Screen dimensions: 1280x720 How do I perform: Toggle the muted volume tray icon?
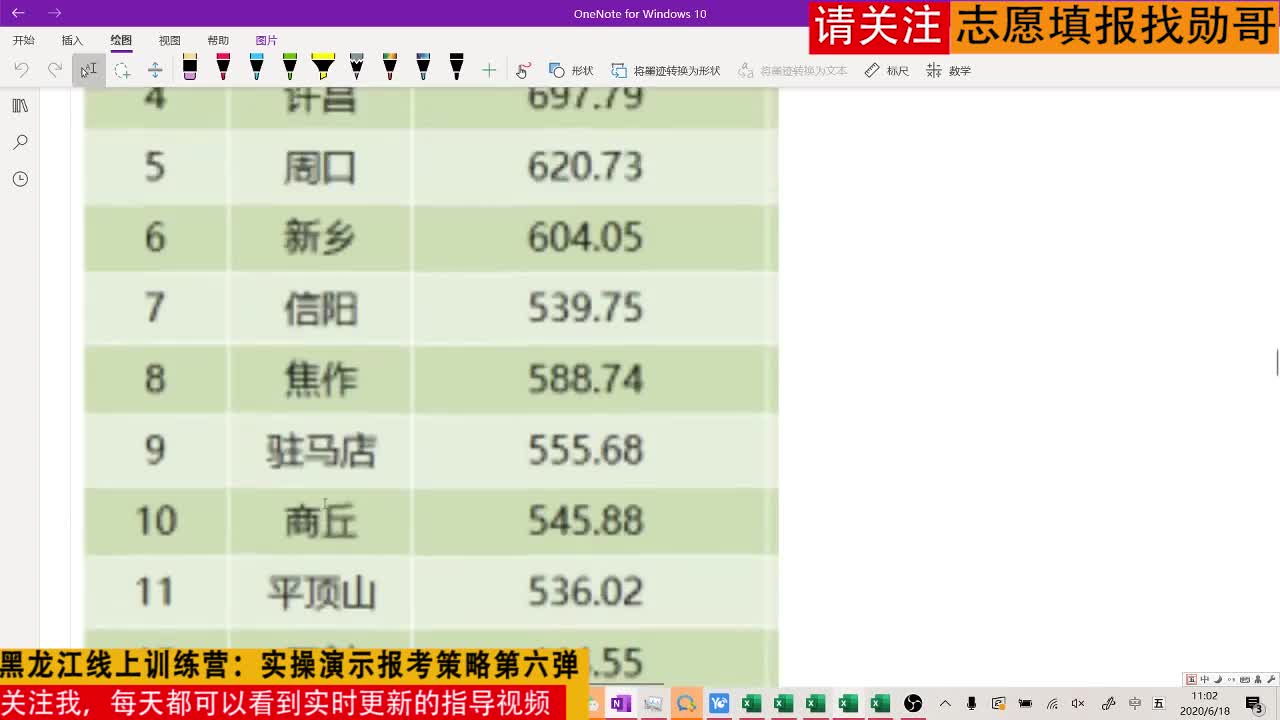pyautogui.click(x=1078, y=704)
